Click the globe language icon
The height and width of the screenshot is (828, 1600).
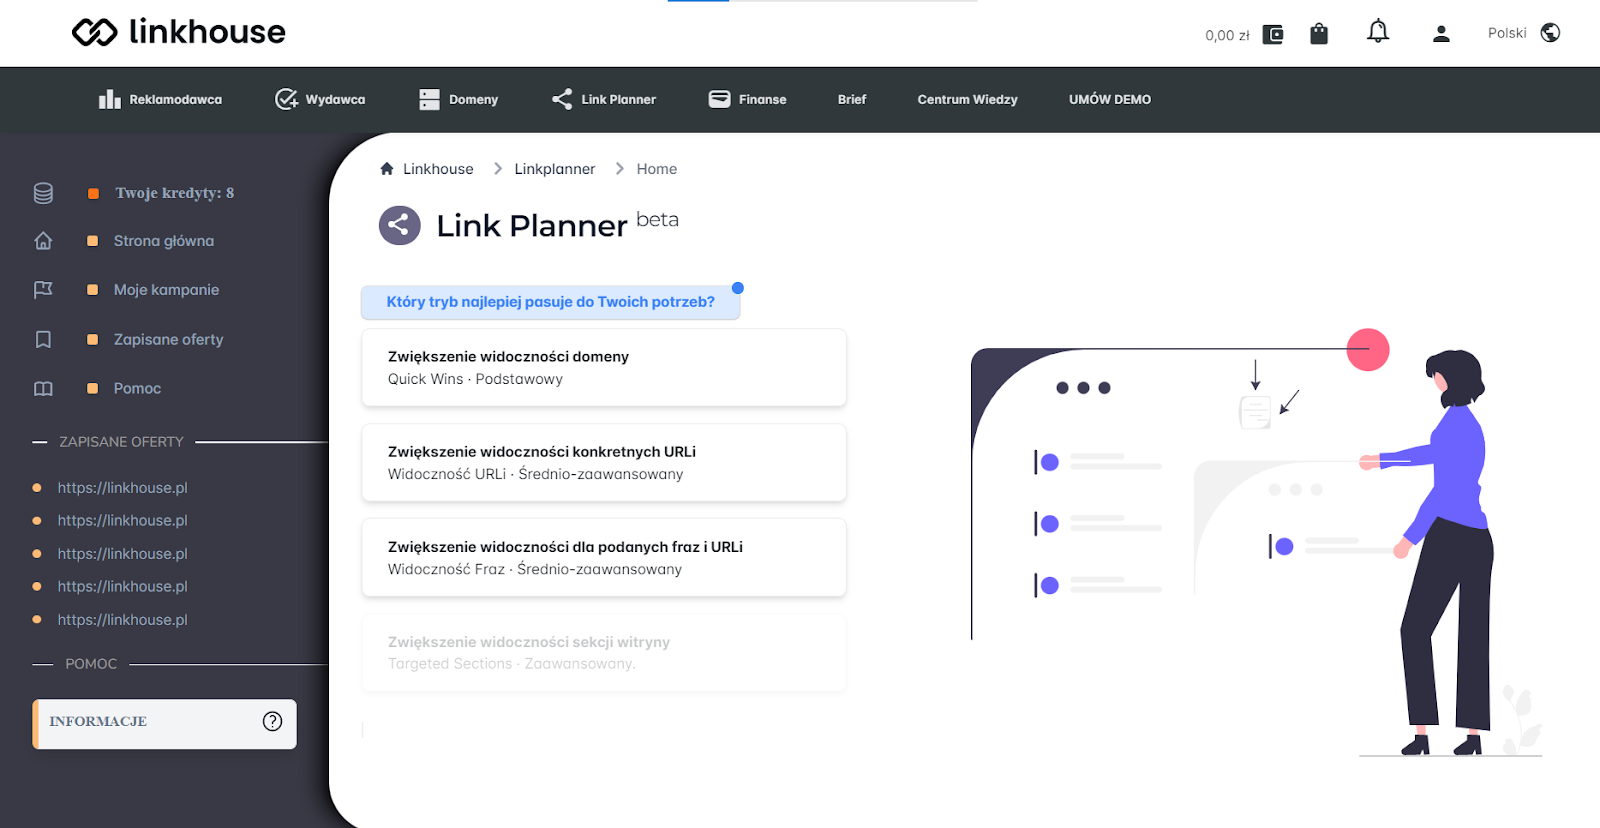[x=1550, y=33]
